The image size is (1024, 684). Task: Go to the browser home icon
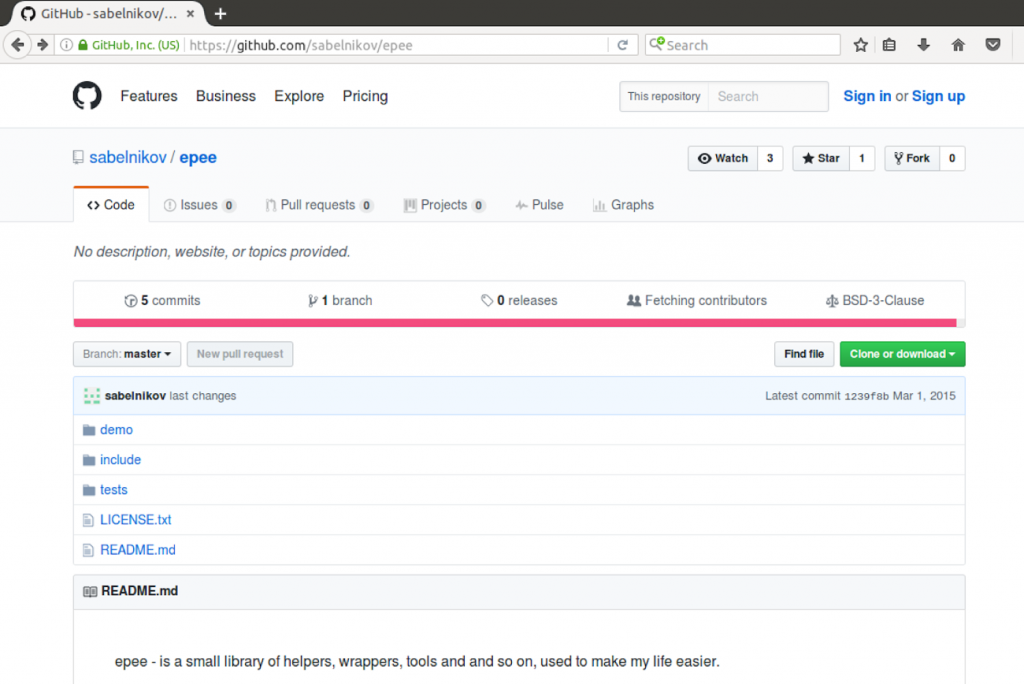click(957, 45)
